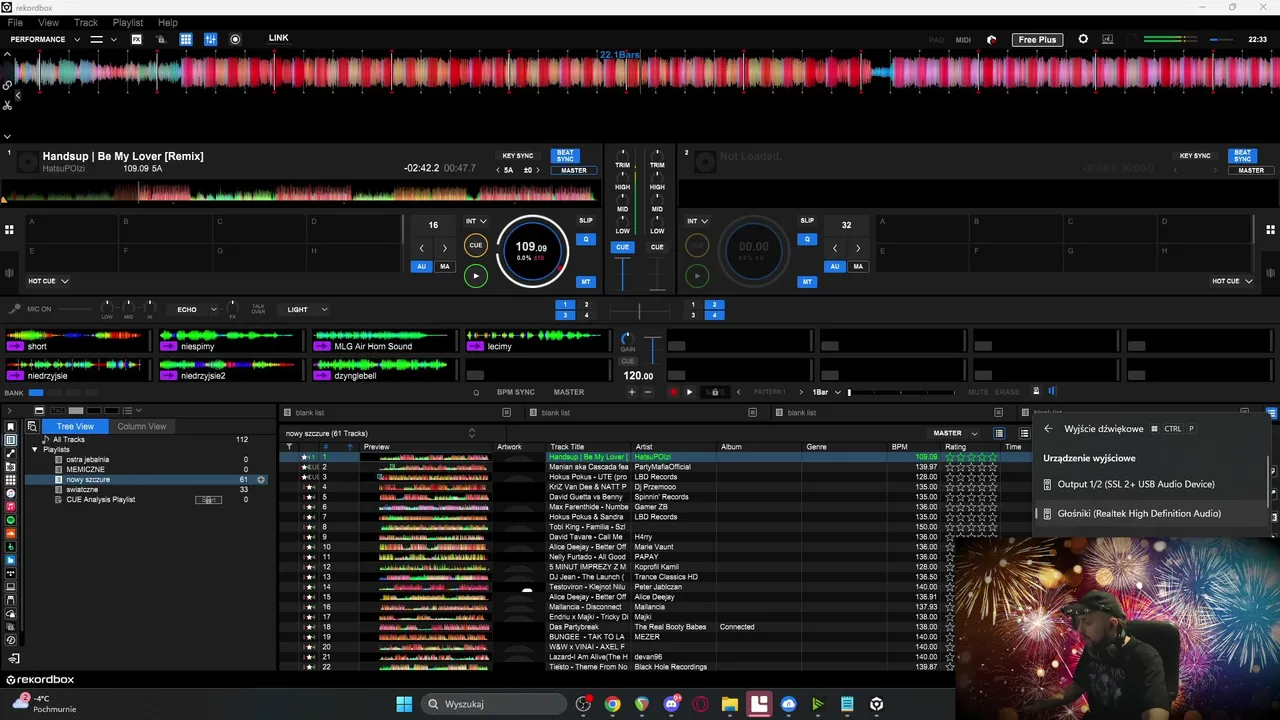Click sampler minus button near BPM 120
Image resolution: width=1280 pixels, height=720 pixels.
[x=648, y=392]
